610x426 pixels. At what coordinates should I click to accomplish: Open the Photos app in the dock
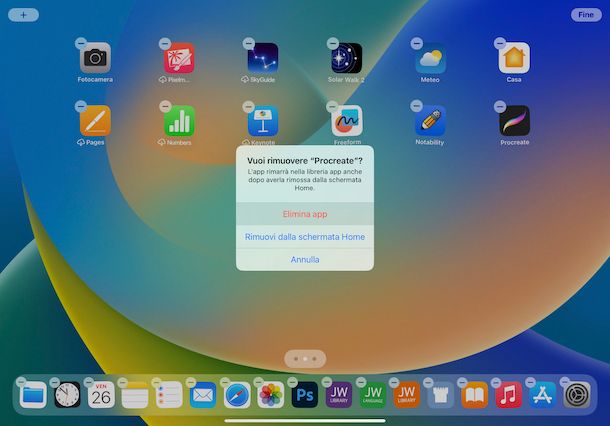coord(271,395)
